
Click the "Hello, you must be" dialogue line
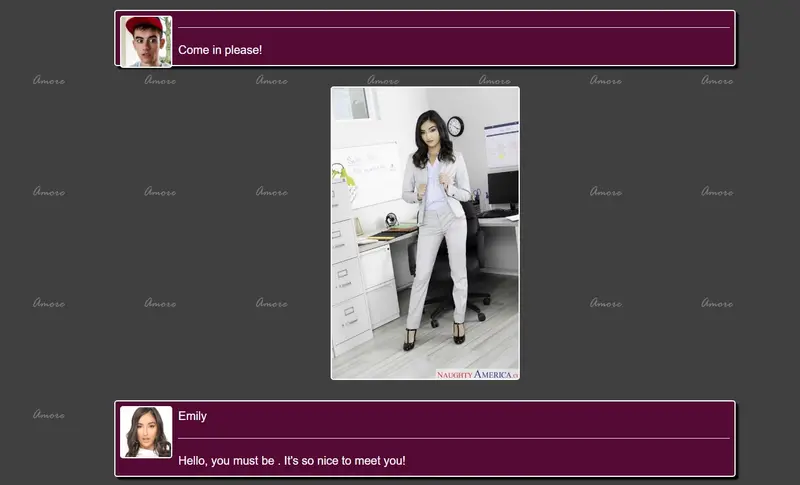[292, 461]
